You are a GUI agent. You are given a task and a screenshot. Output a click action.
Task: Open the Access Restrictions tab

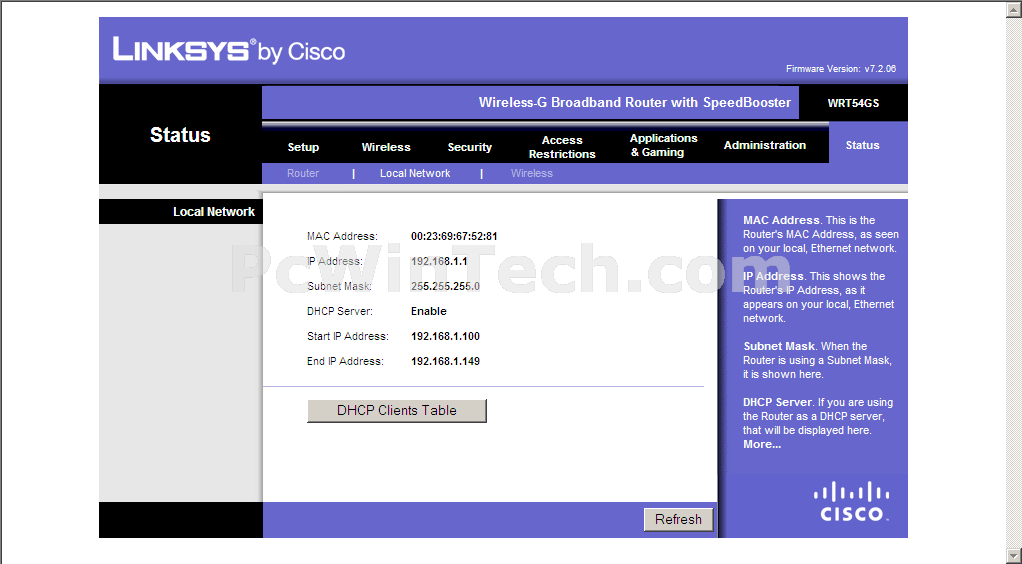(562, 147)
